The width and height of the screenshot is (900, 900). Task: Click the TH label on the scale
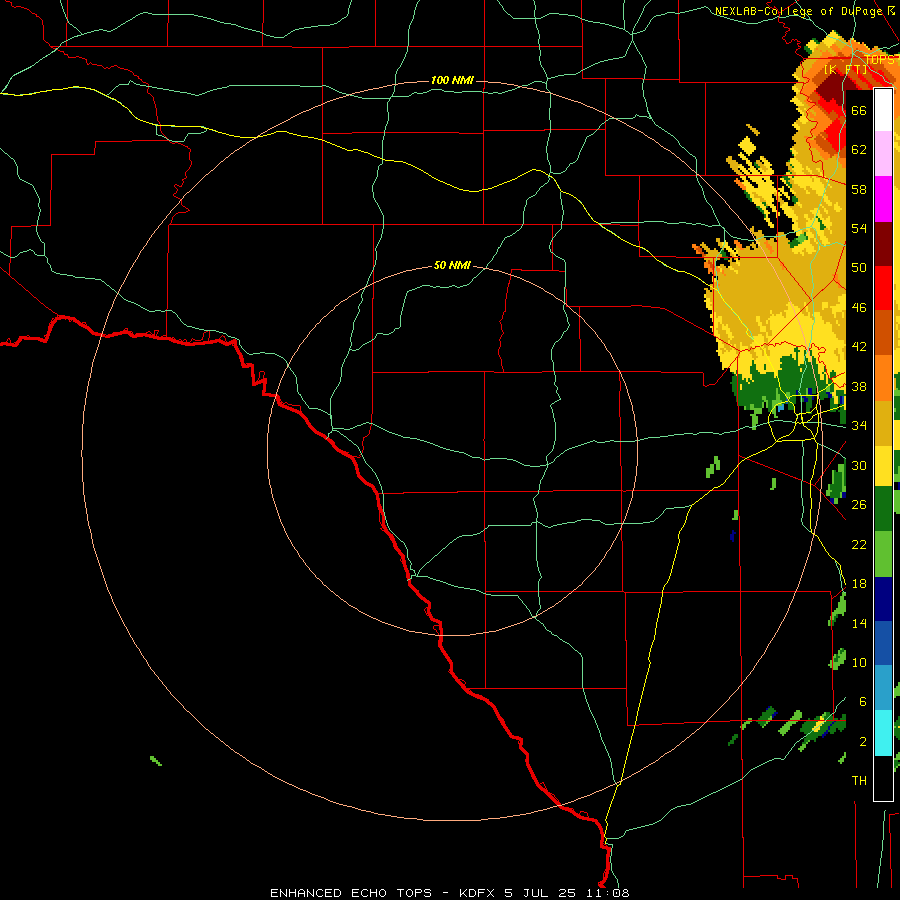pyautogui.click(x=859, y=781)
